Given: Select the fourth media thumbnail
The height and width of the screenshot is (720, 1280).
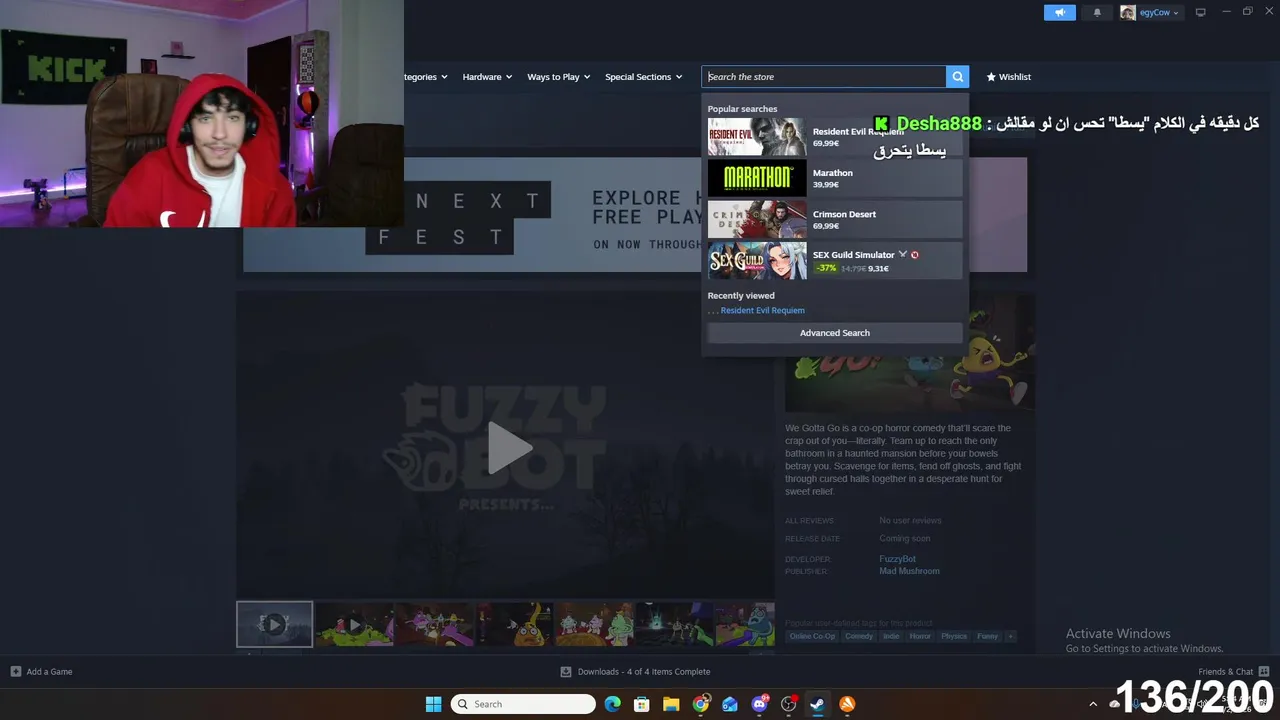Looking at the screenshot, I should [514, 624].
